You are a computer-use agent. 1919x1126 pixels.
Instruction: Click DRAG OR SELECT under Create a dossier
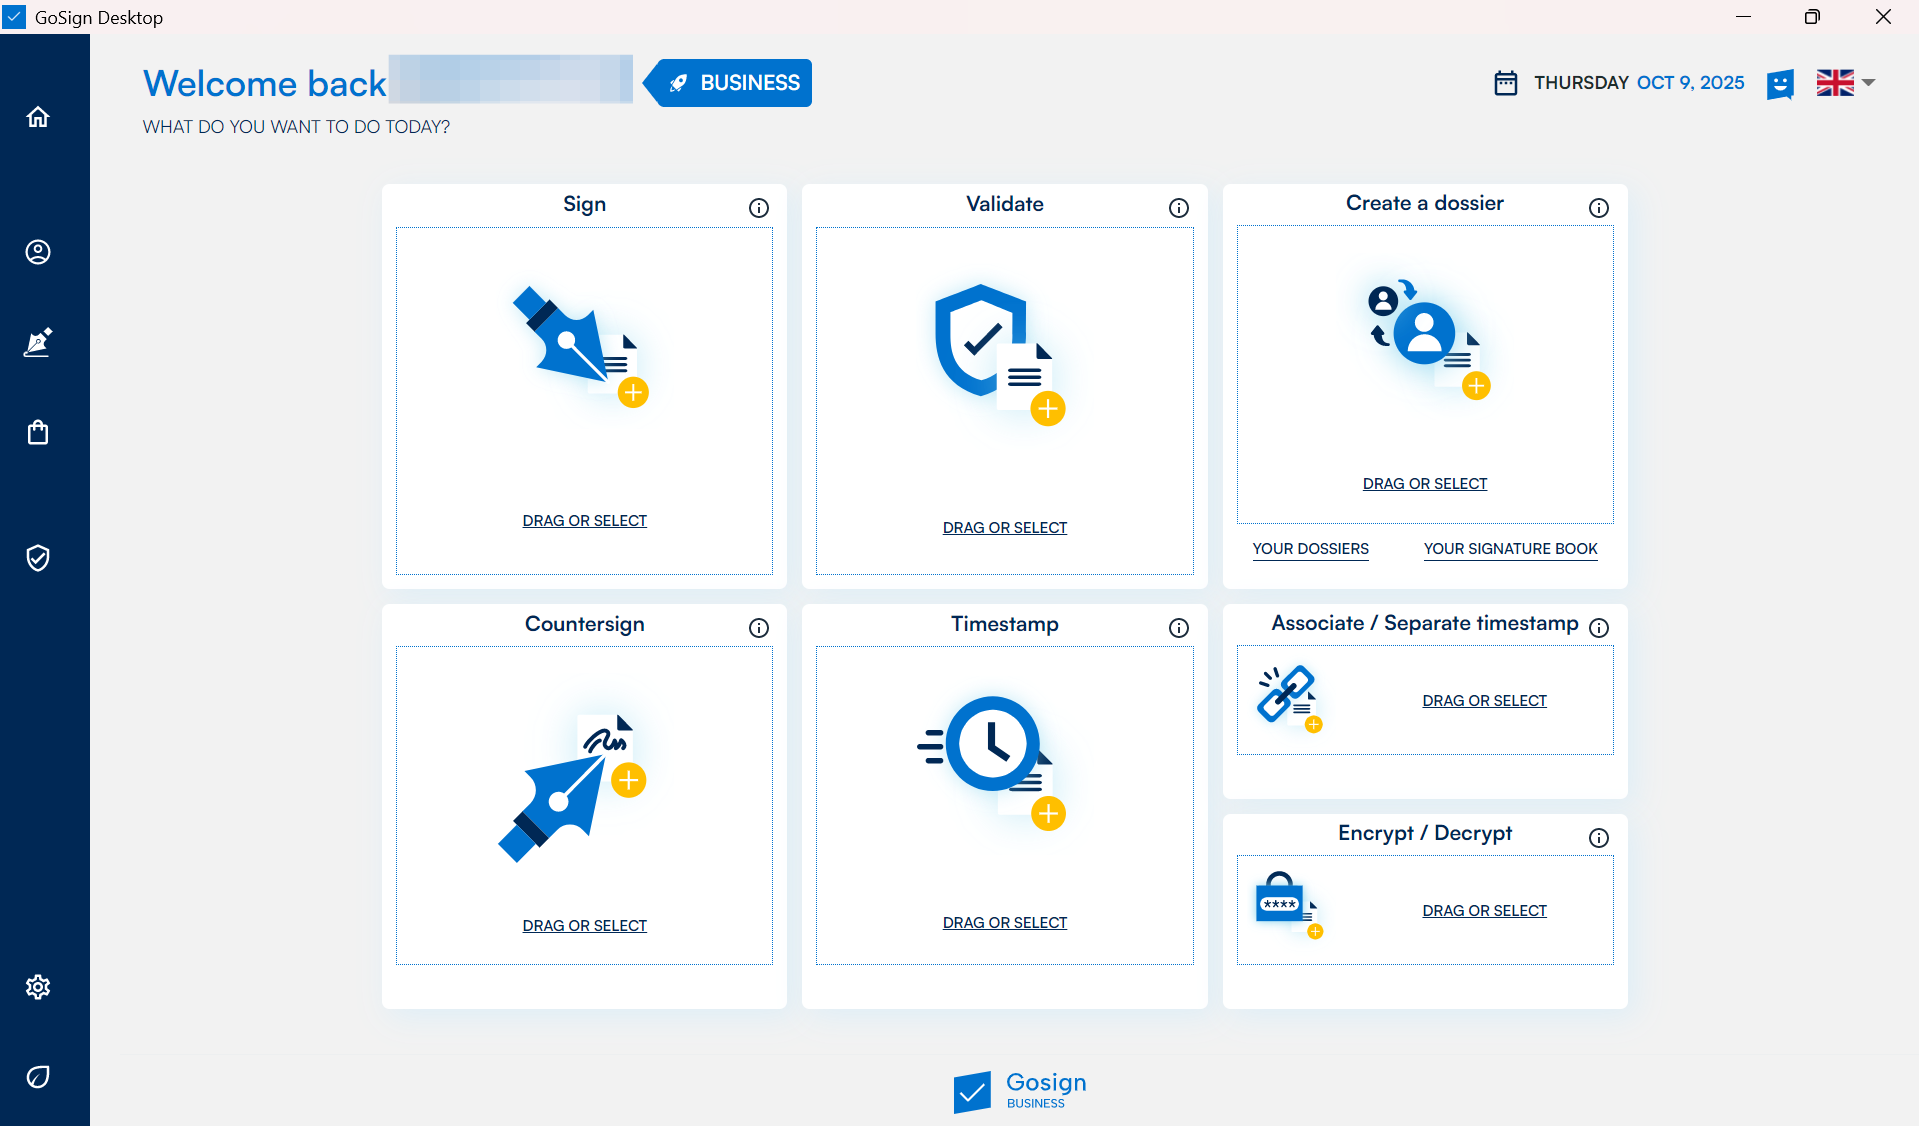1425,484
